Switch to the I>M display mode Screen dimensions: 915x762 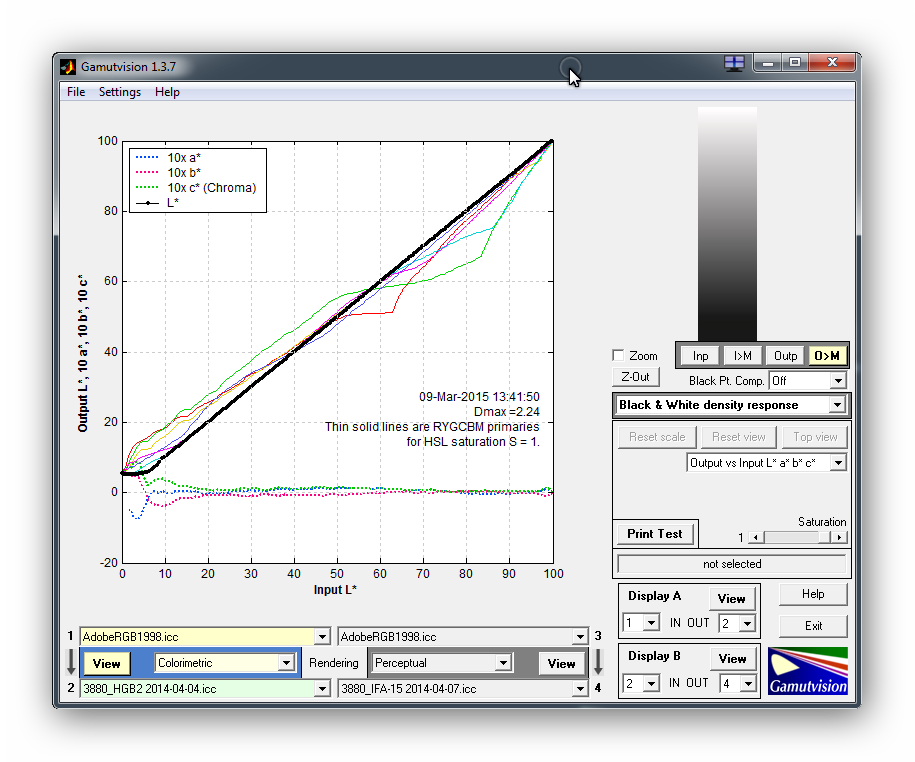742,356
